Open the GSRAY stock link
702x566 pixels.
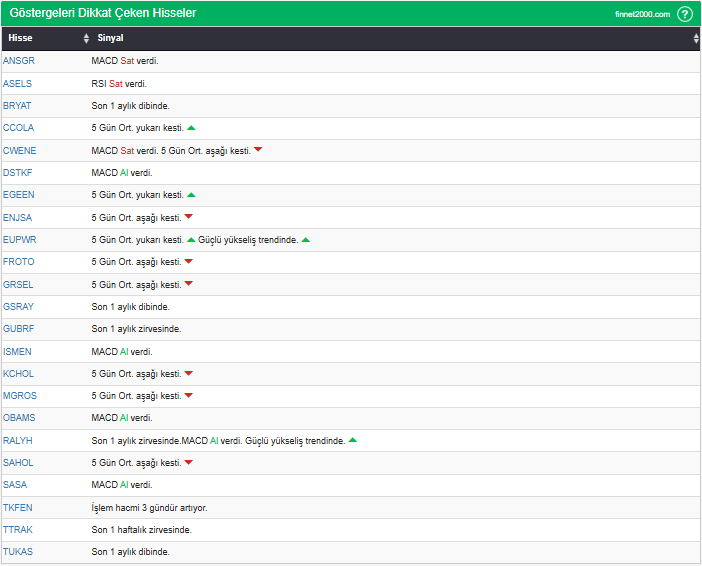coord(19,307)
